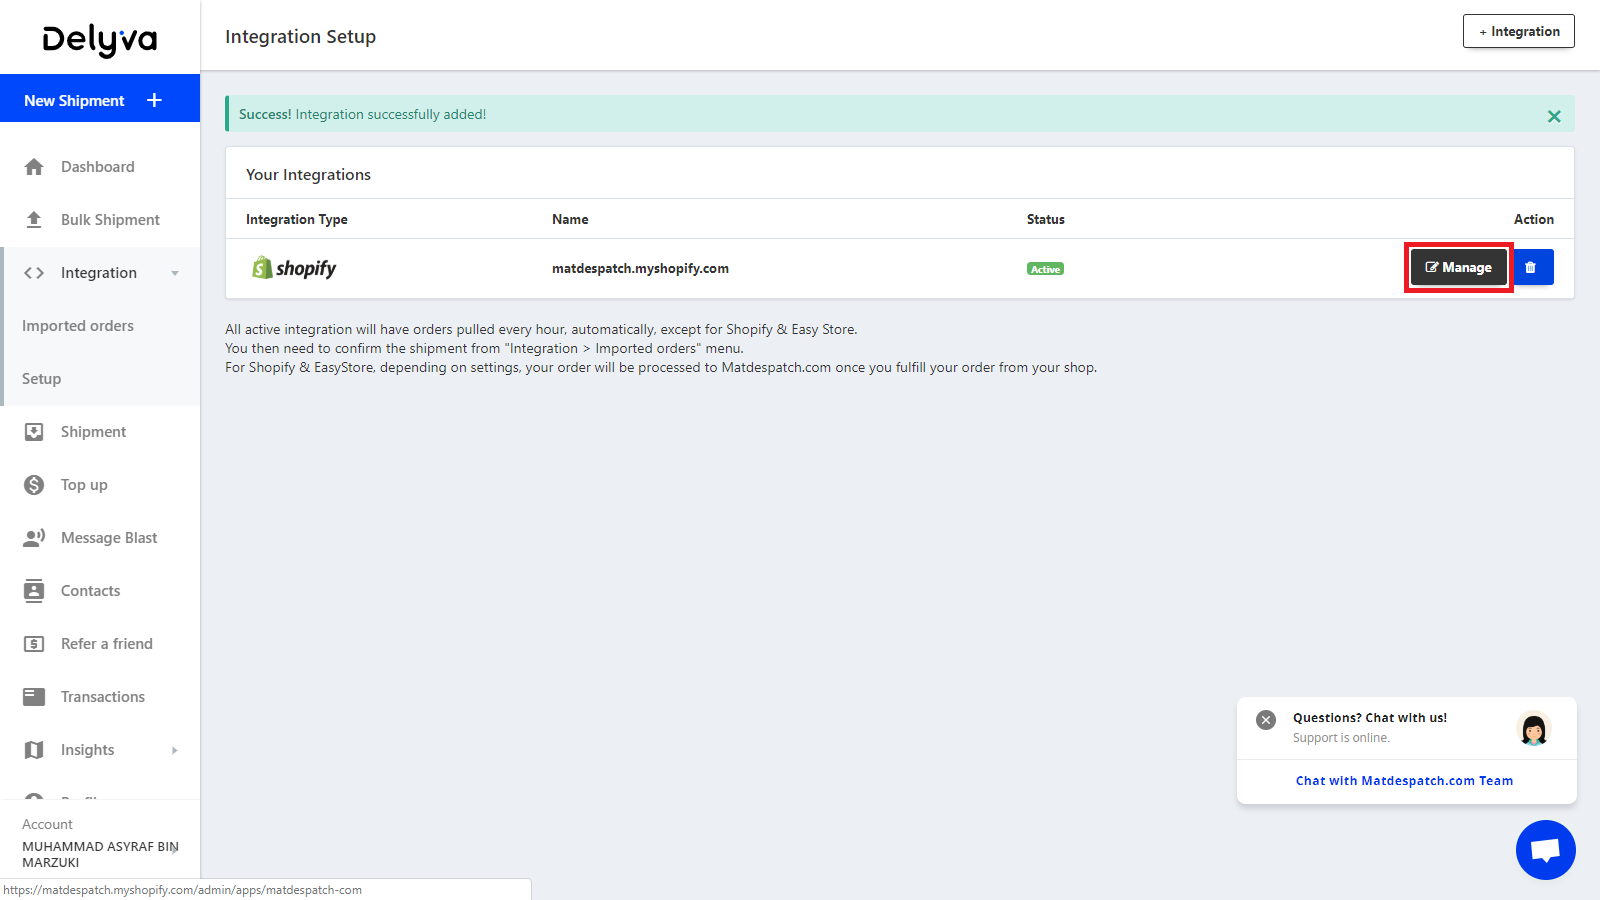
Task: Click the Integration code brackets icon
Action: click(x=34, y=273)
